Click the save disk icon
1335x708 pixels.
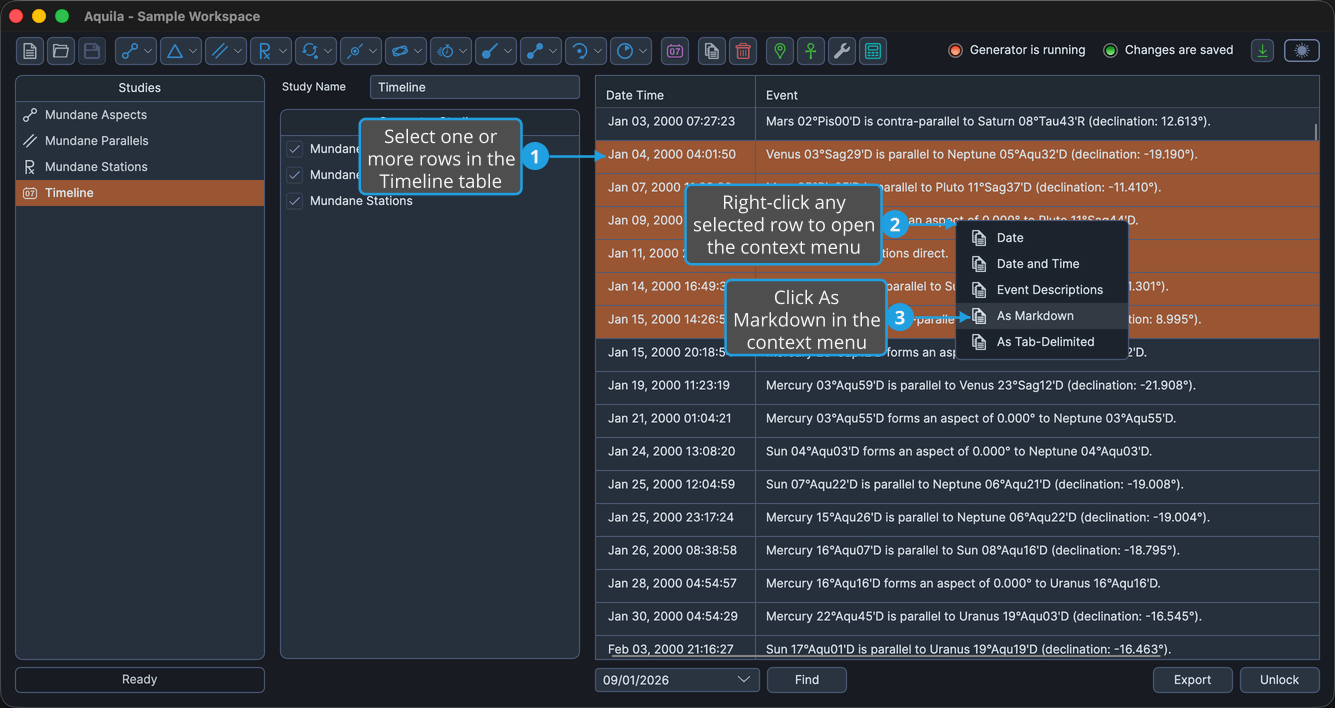pos(92,51)
